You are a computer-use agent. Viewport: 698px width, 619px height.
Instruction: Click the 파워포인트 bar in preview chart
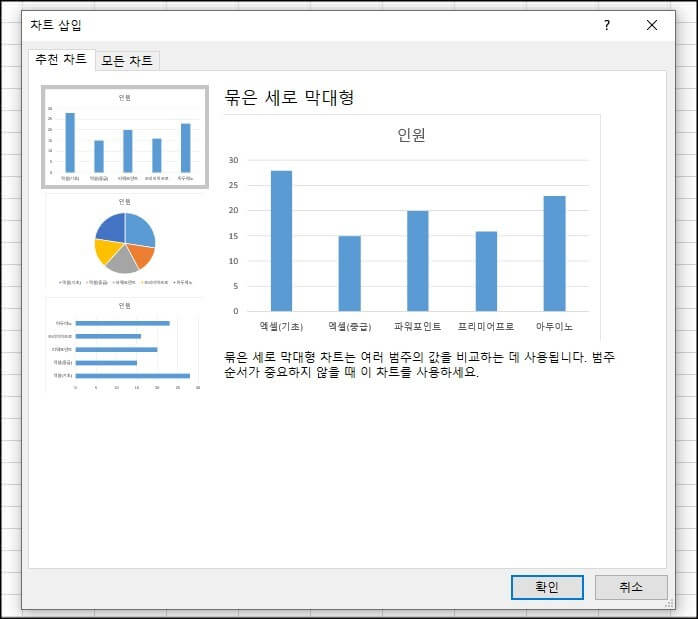(x=418, y=261)
